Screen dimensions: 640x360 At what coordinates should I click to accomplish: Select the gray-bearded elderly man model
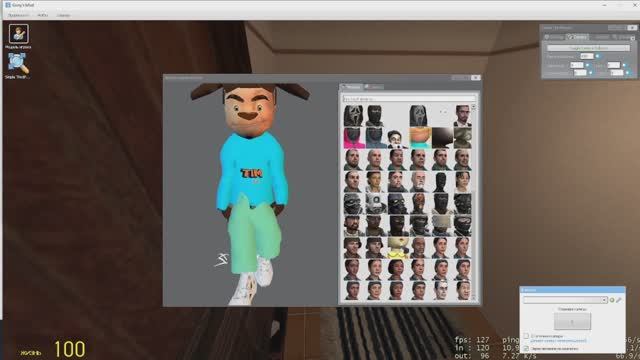(420, 182)
